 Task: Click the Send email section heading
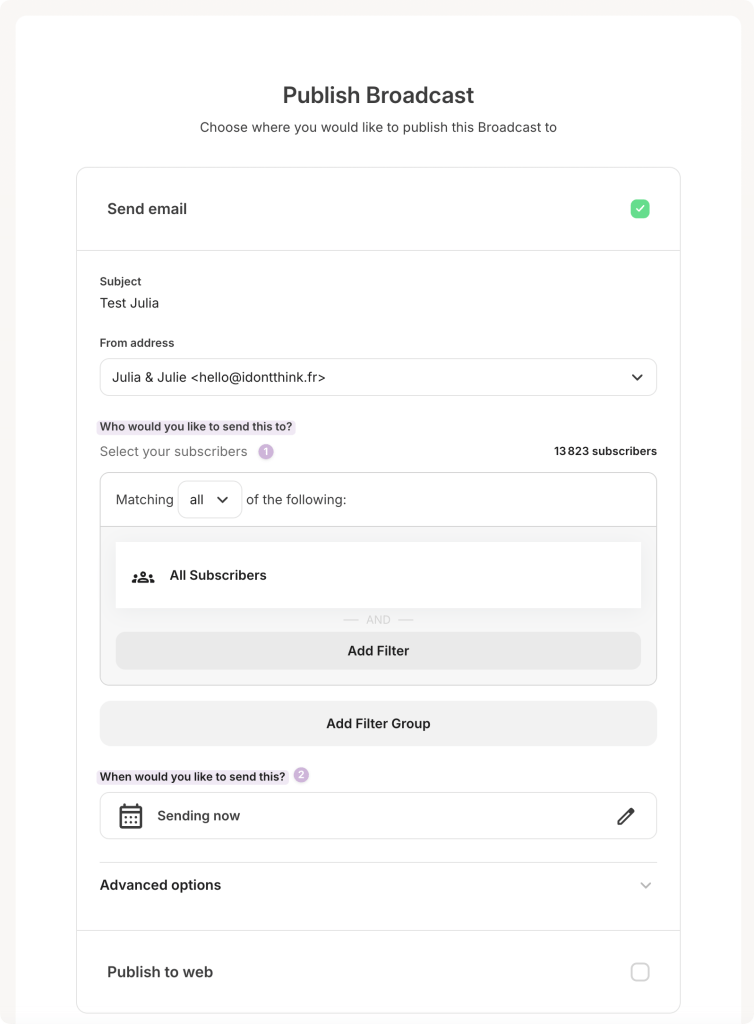point(147,209)
